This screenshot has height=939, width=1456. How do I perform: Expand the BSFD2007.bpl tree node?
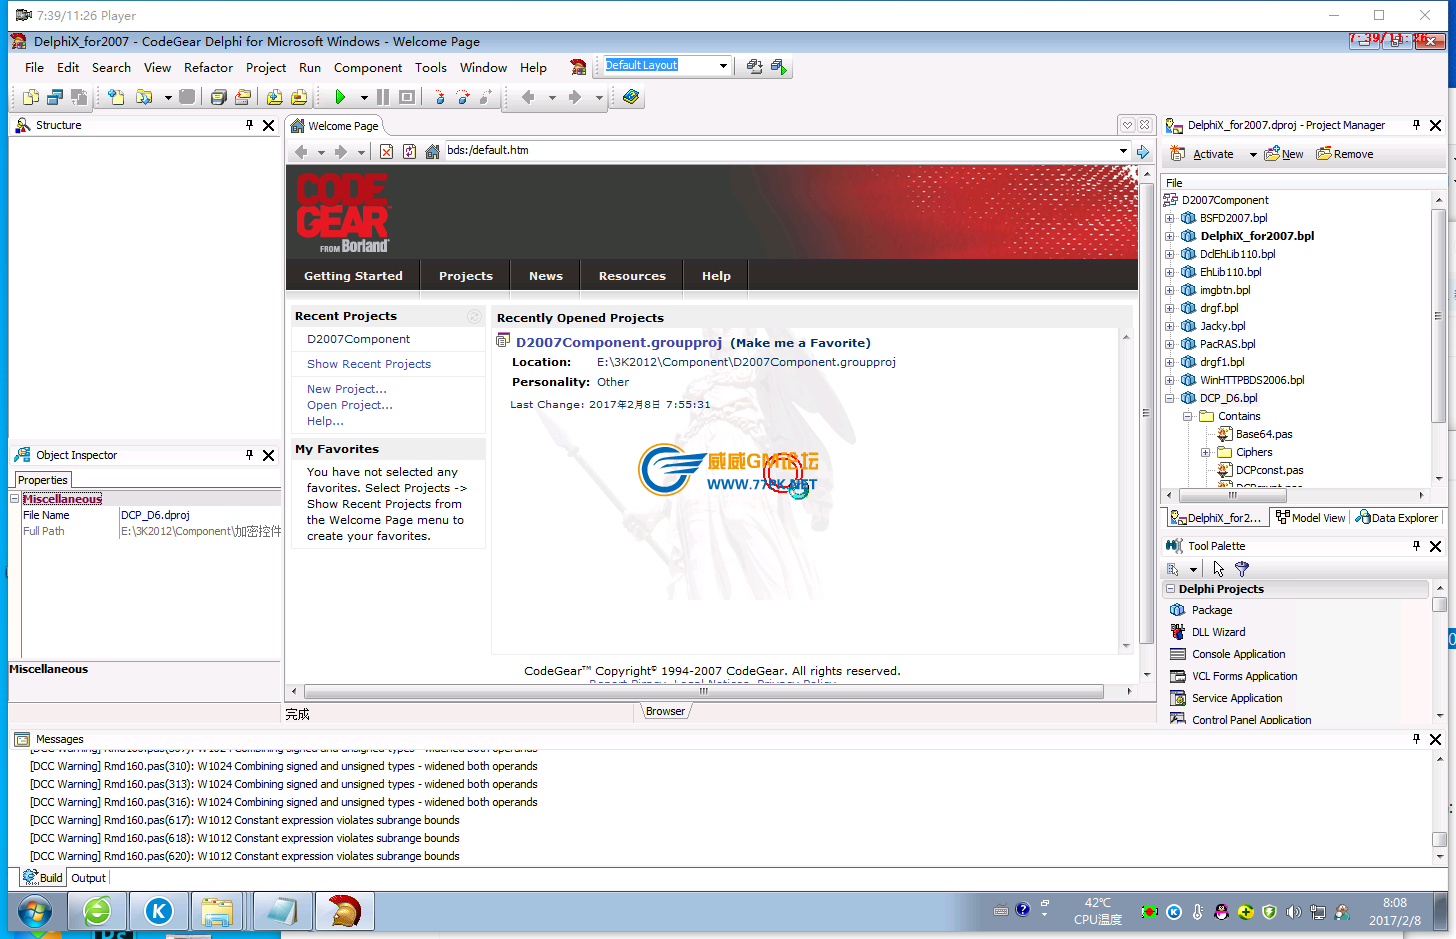click(x=1169, y=218)
